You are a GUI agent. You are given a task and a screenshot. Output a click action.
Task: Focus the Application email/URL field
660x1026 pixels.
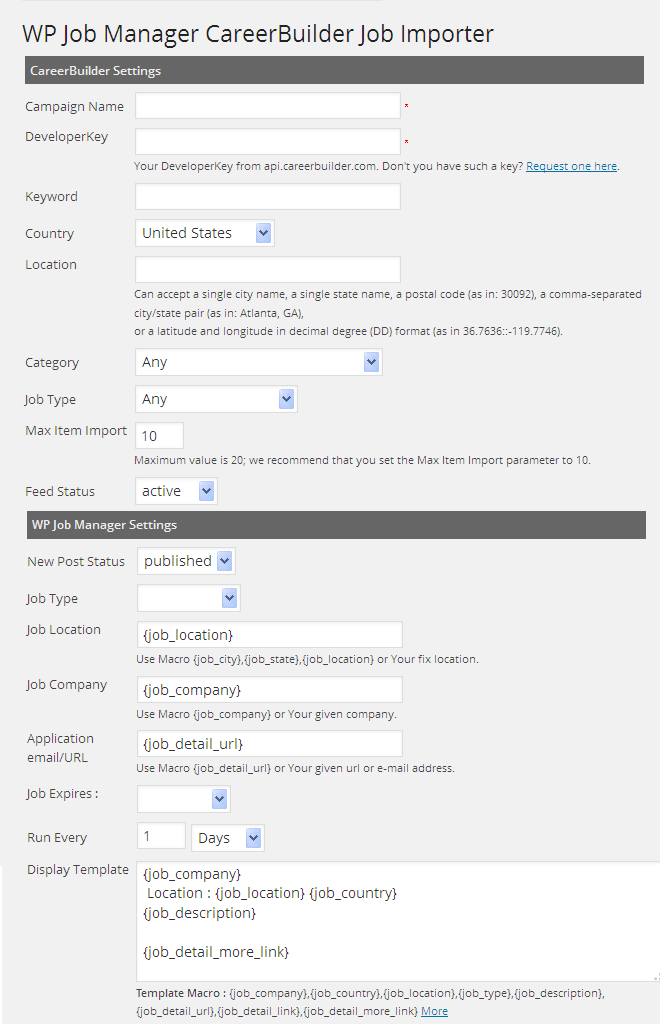coord(270,744)
